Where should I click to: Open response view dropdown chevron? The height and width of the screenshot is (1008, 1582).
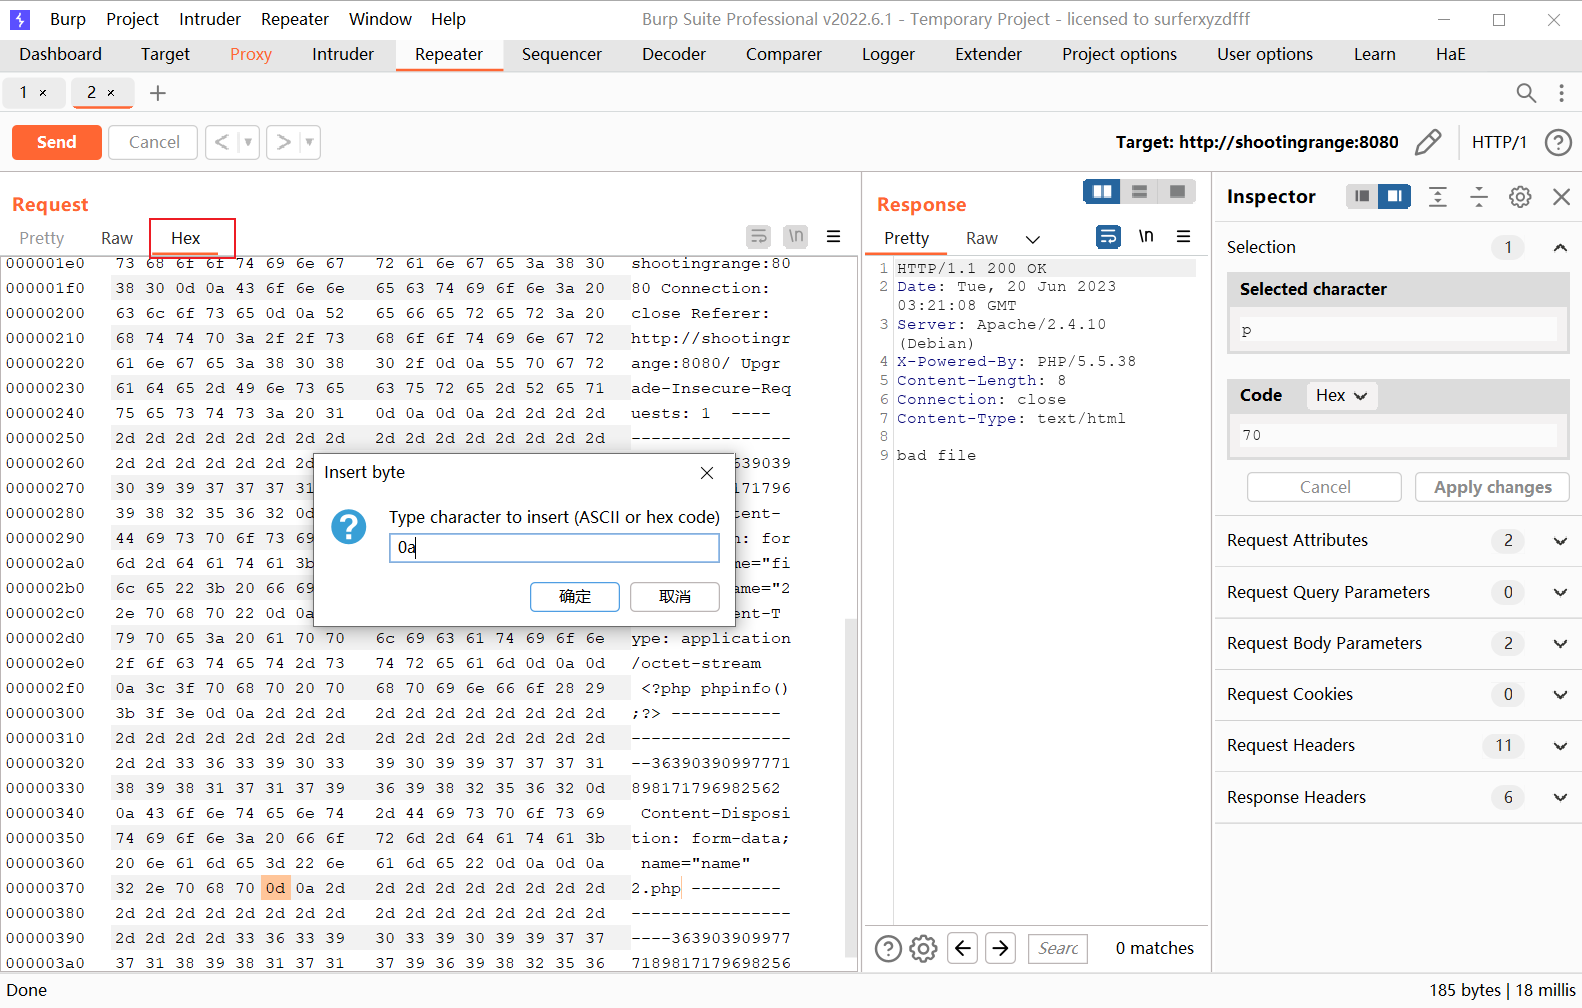coord(1033,239)
